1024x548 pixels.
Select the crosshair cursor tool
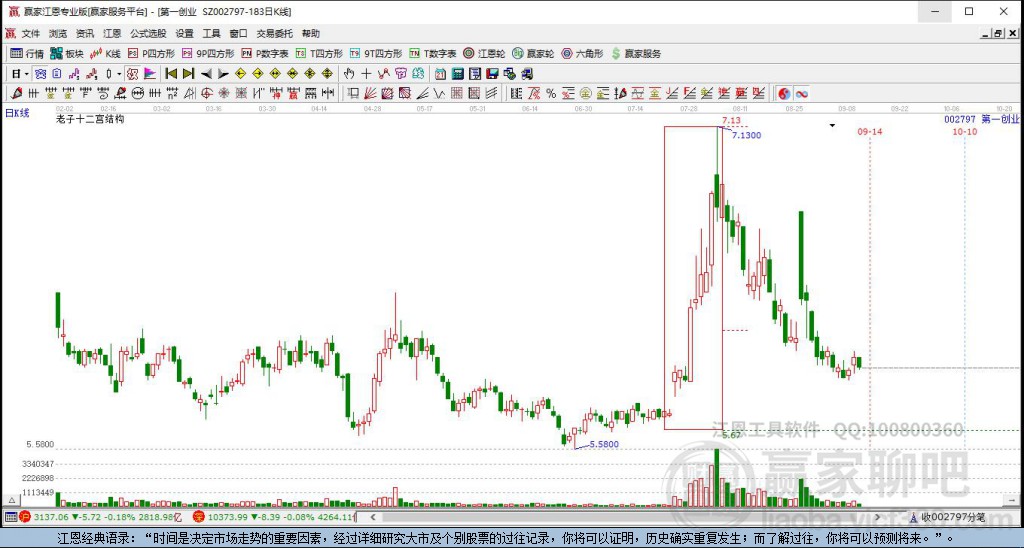tap(366, 74)
